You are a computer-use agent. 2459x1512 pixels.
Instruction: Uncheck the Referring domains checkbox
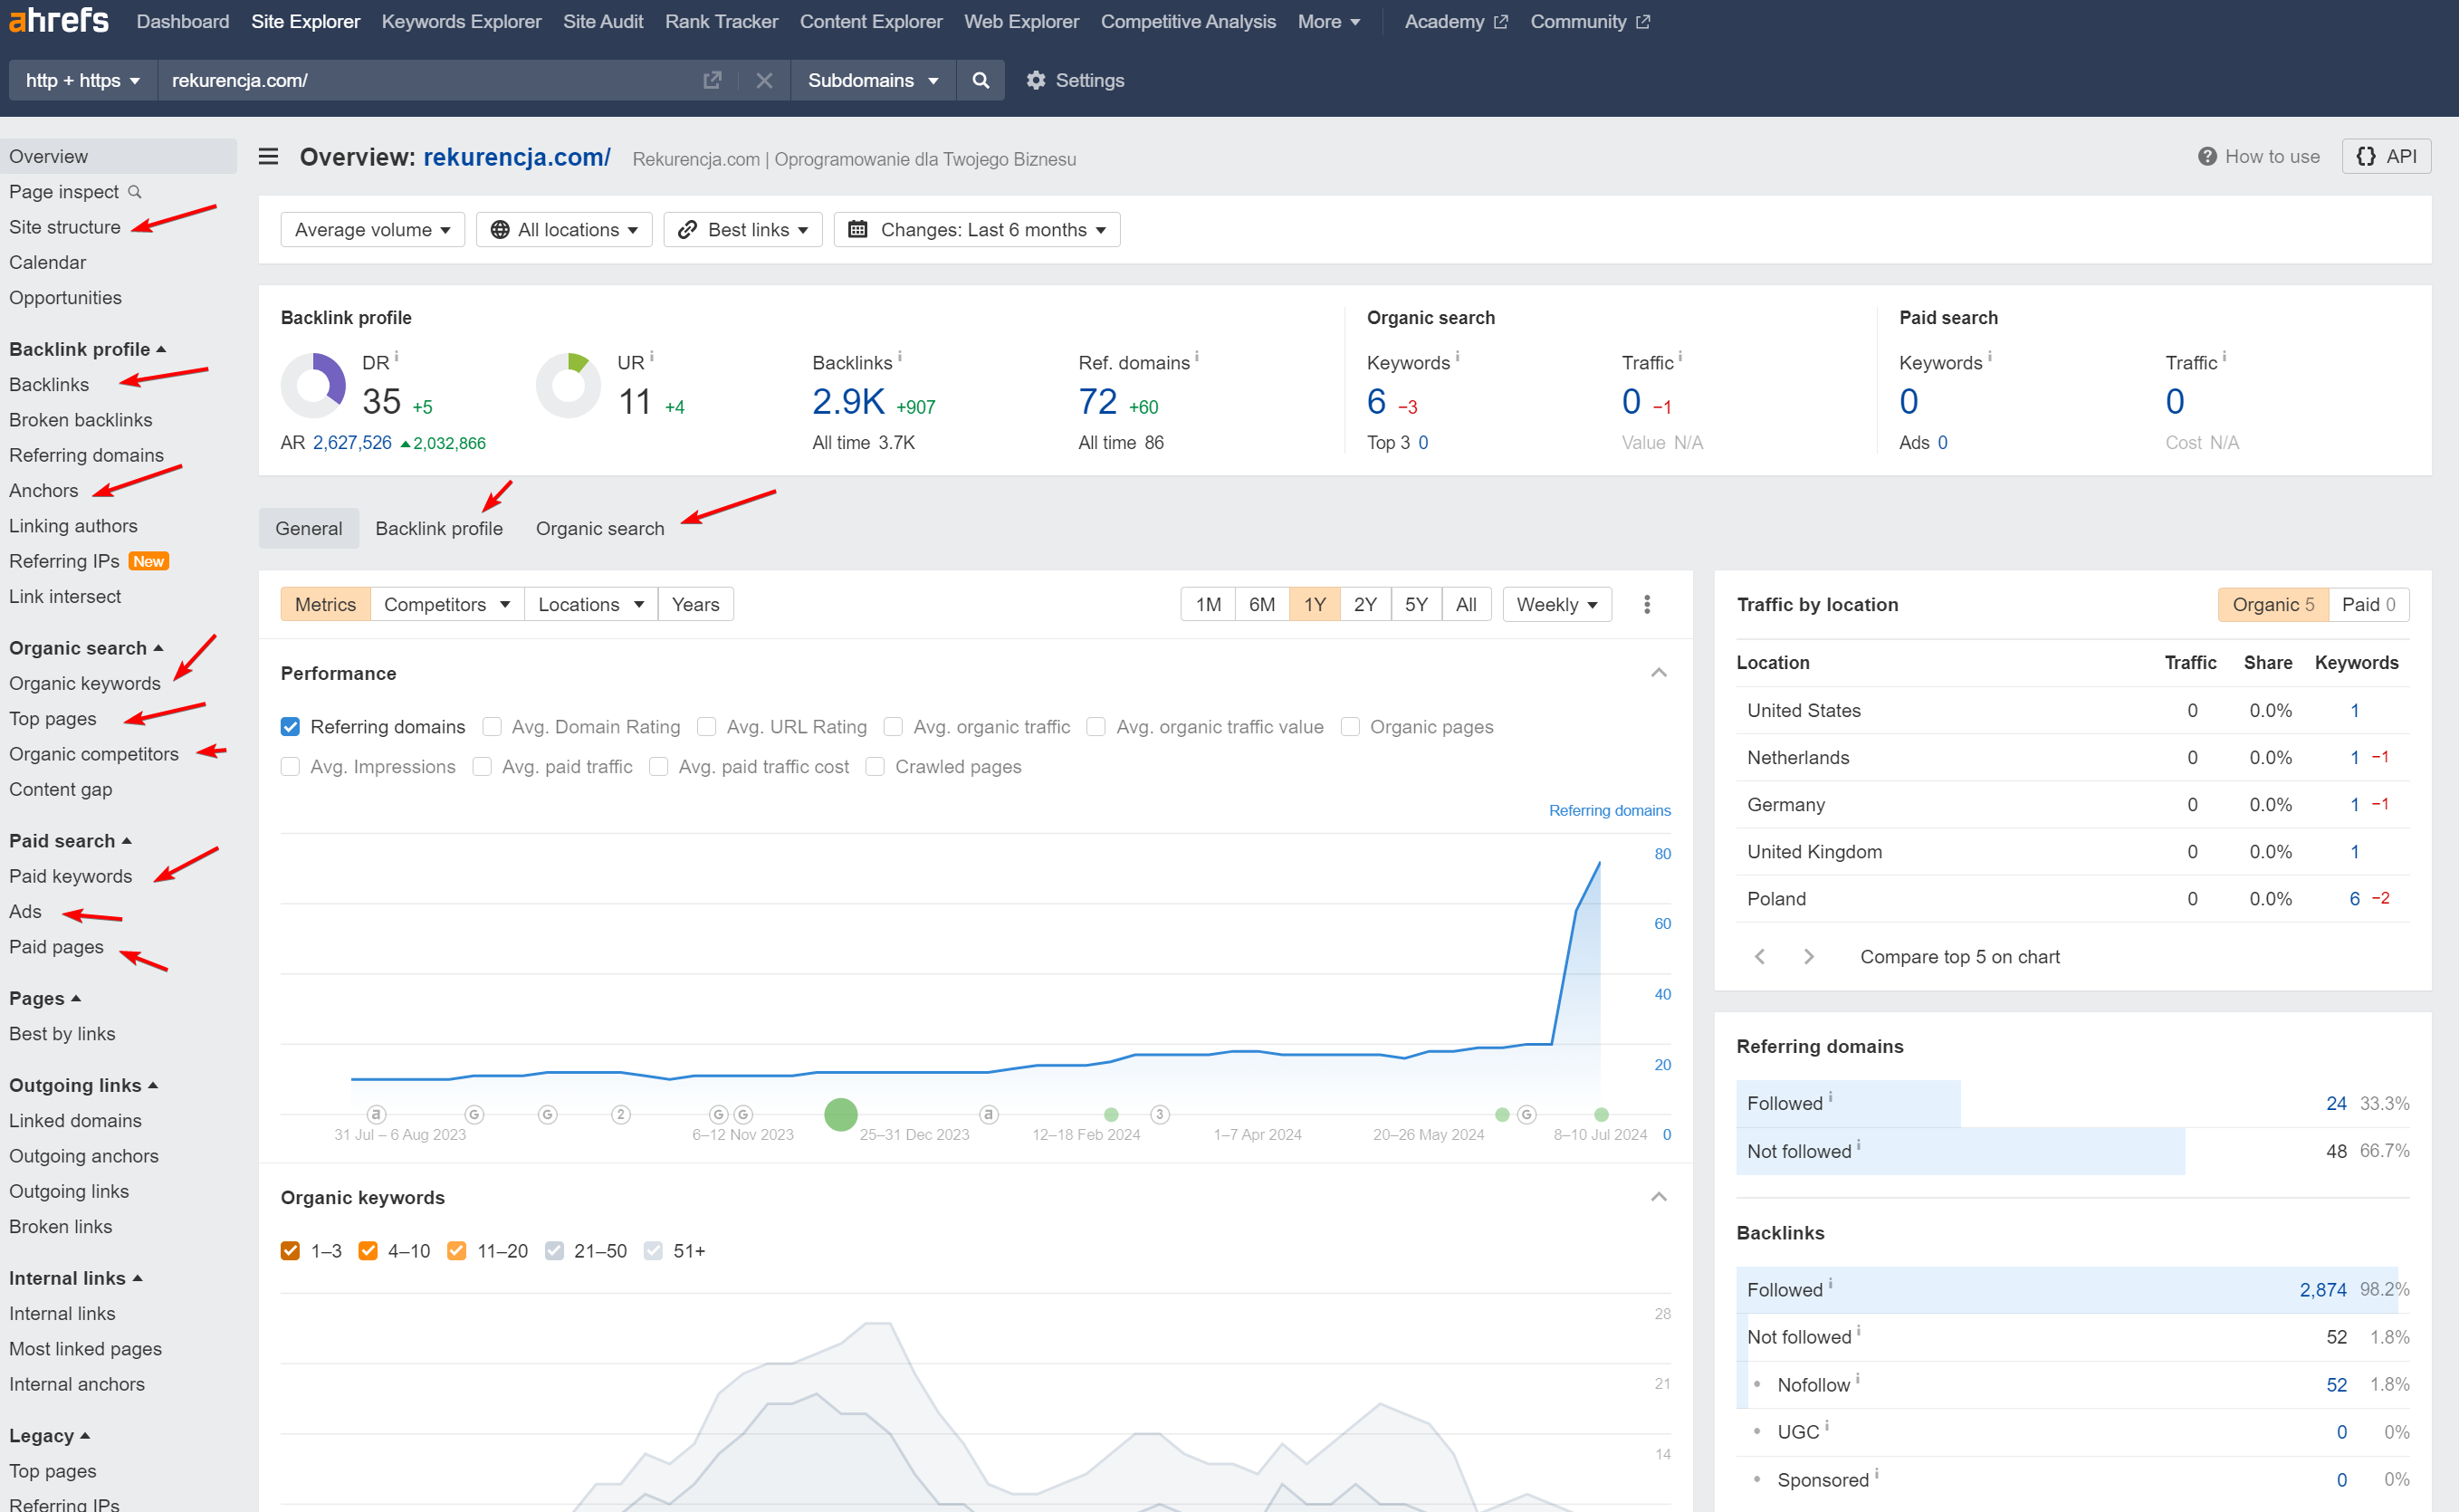(x=290, y=727)
